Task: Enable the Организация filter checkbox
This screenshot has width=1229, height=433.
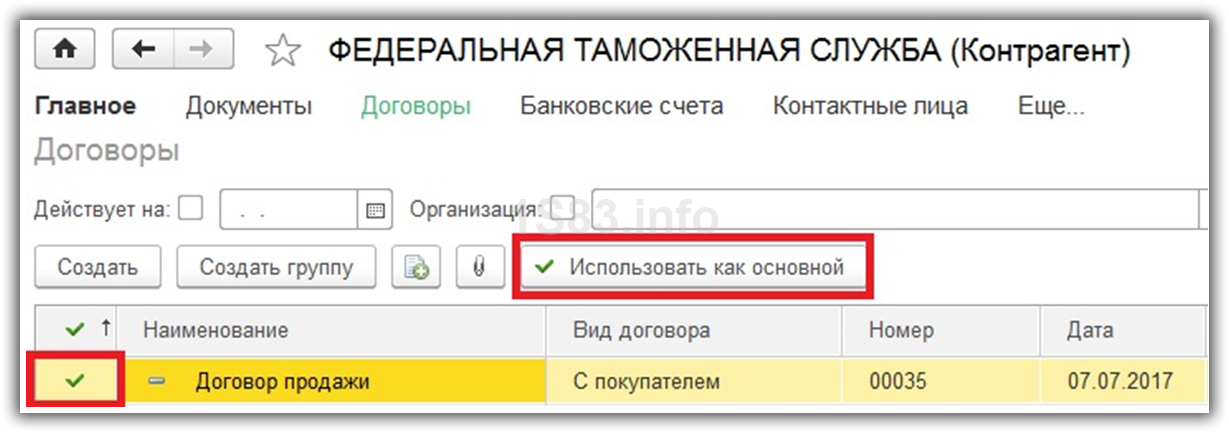Action: [563, 208]
